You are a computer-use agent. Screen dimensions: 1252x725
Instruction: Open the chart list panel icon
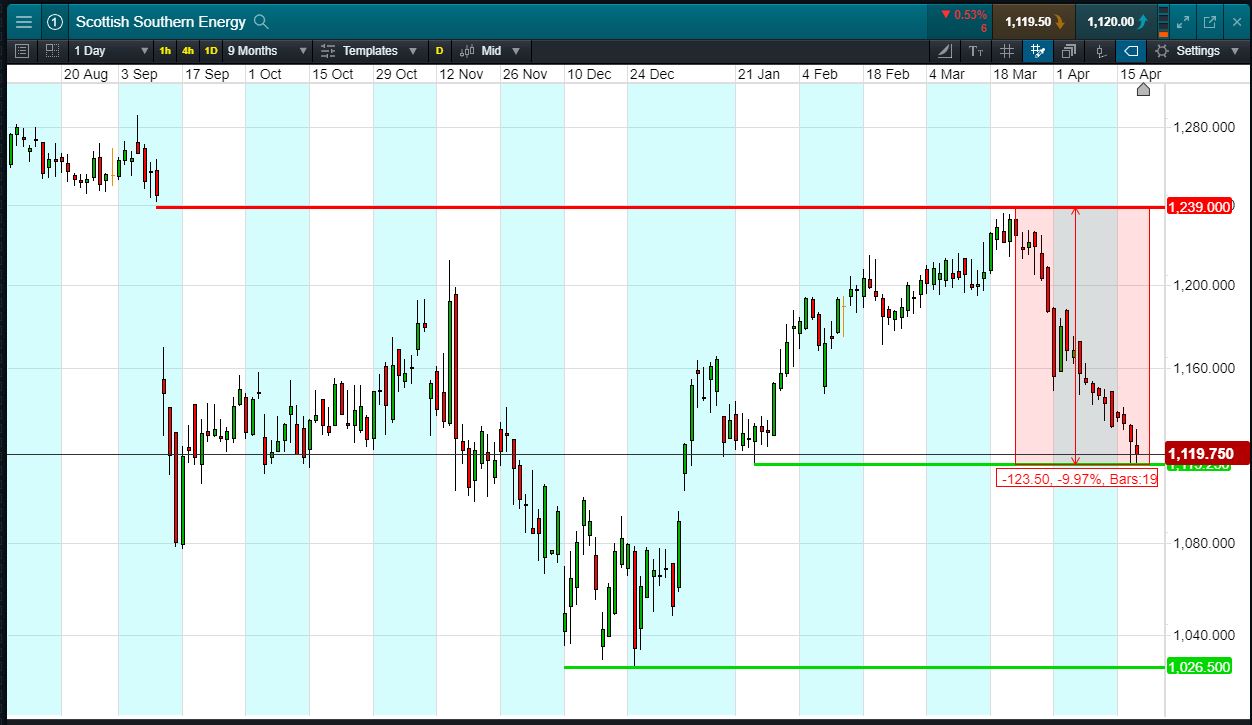[22, 50]
